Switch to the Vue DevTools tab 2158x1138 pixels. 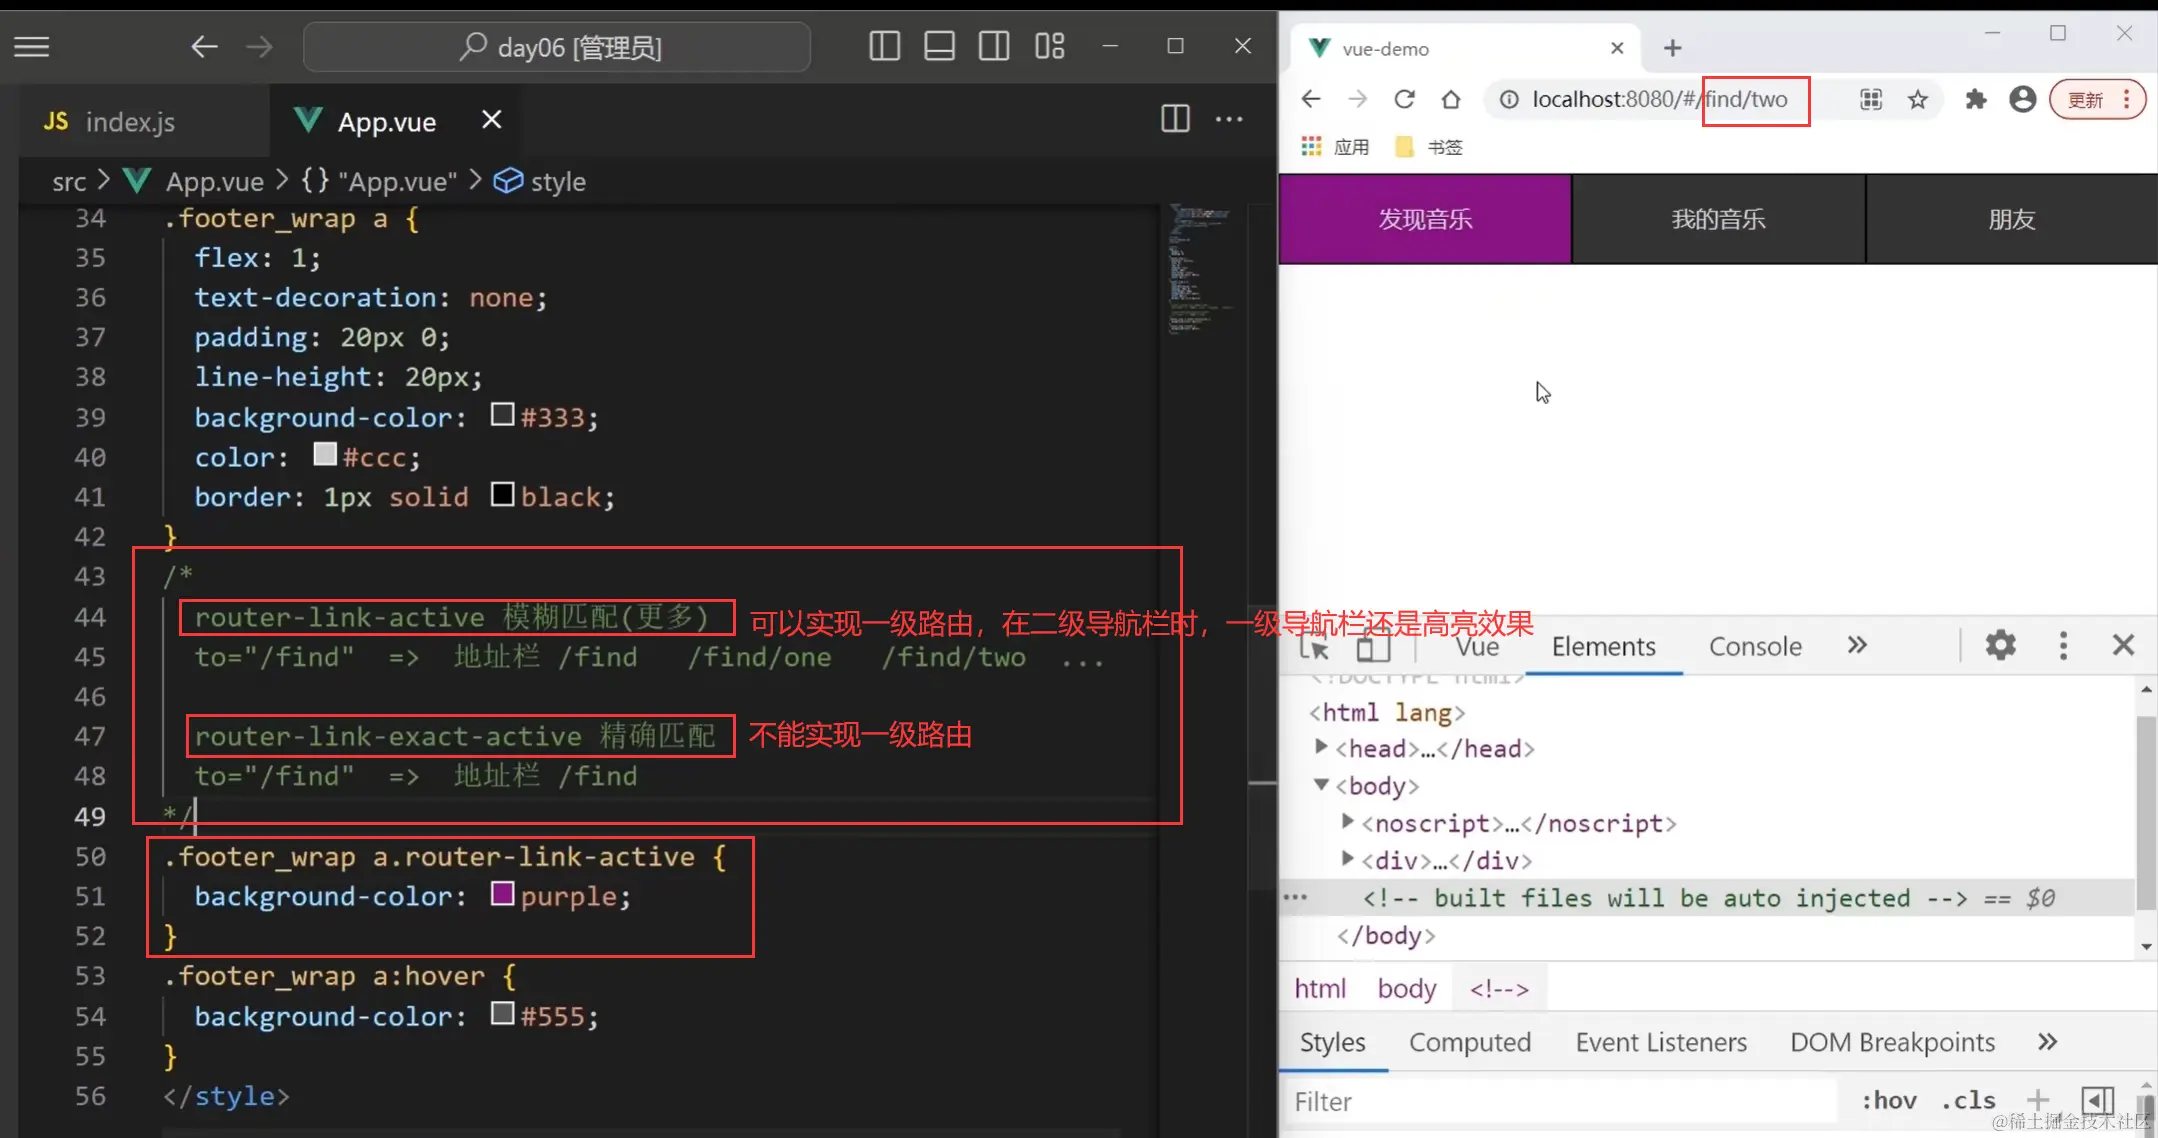tap(1477, 646)
